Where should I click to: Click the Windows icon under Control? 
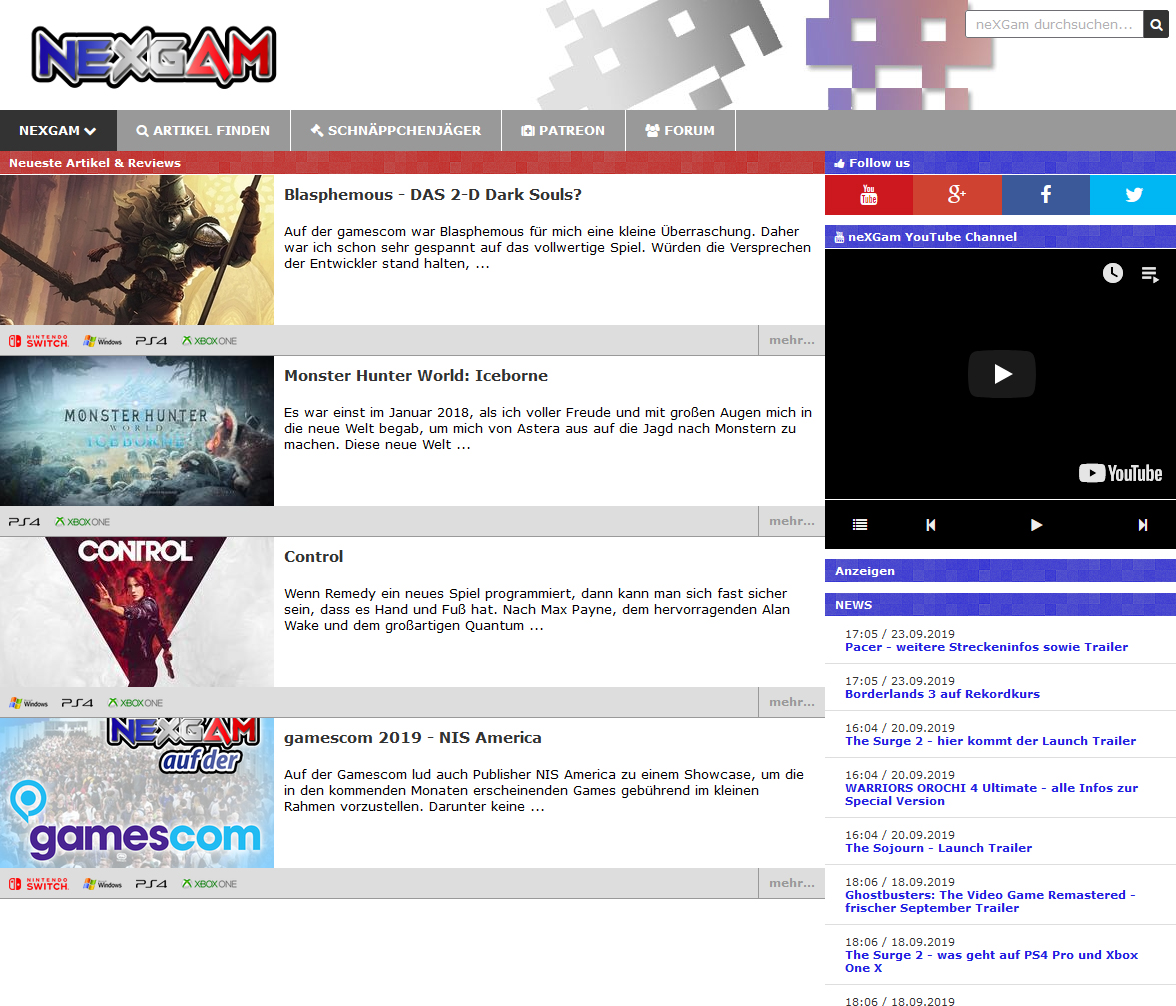point(28,703)
